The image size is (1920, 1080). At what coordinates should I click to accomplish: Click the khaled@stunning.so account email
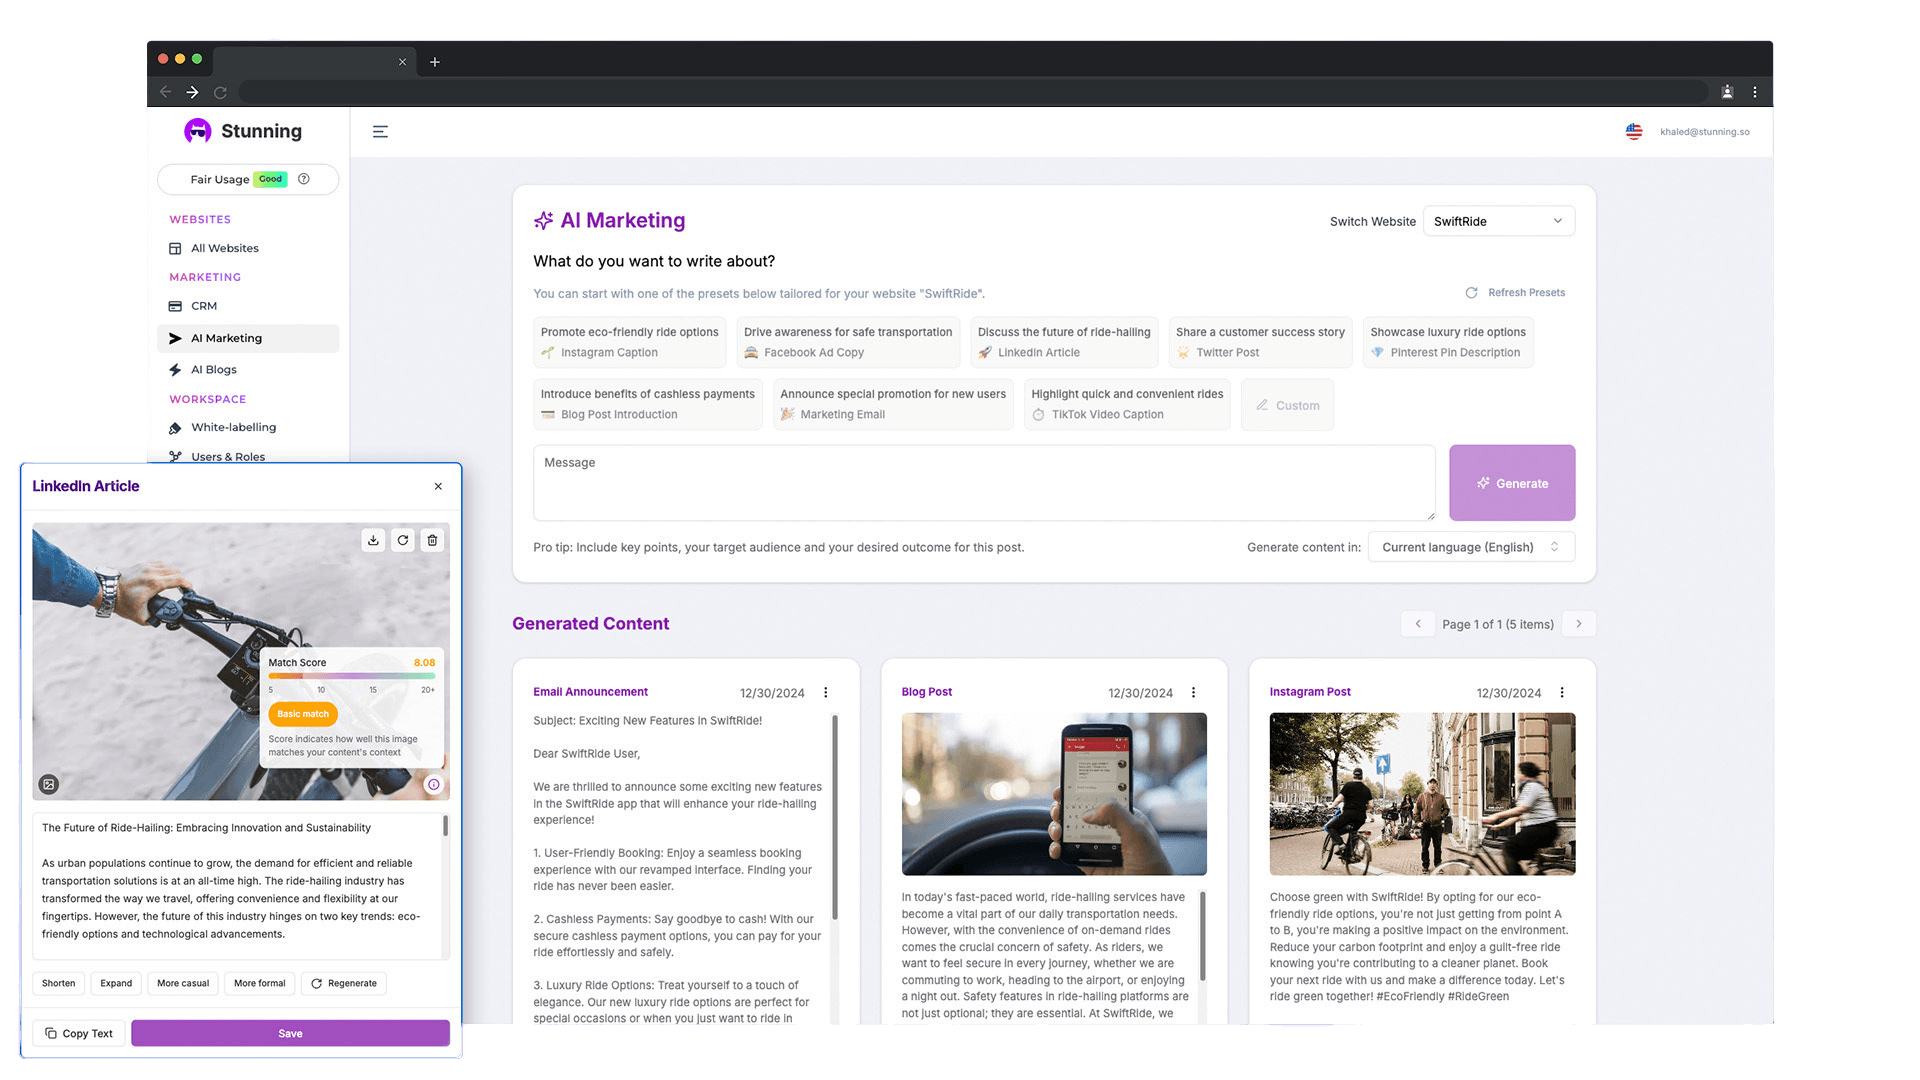pos(1705,132)
